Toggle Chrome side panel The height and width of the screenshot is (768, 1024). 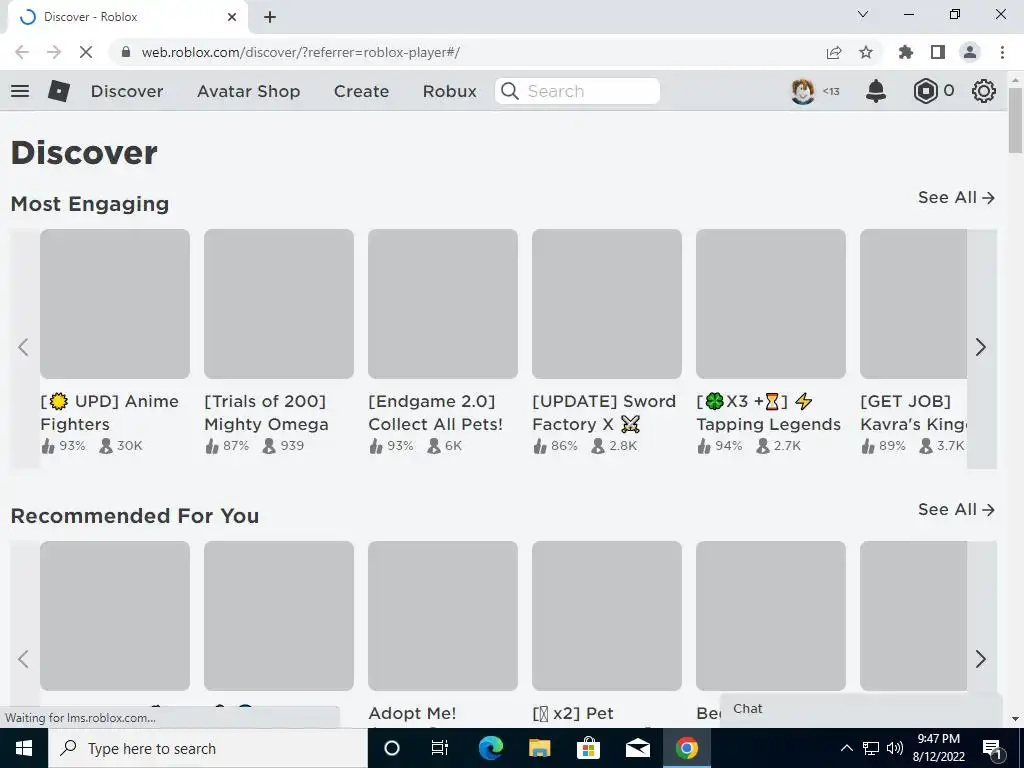(938, 52)
